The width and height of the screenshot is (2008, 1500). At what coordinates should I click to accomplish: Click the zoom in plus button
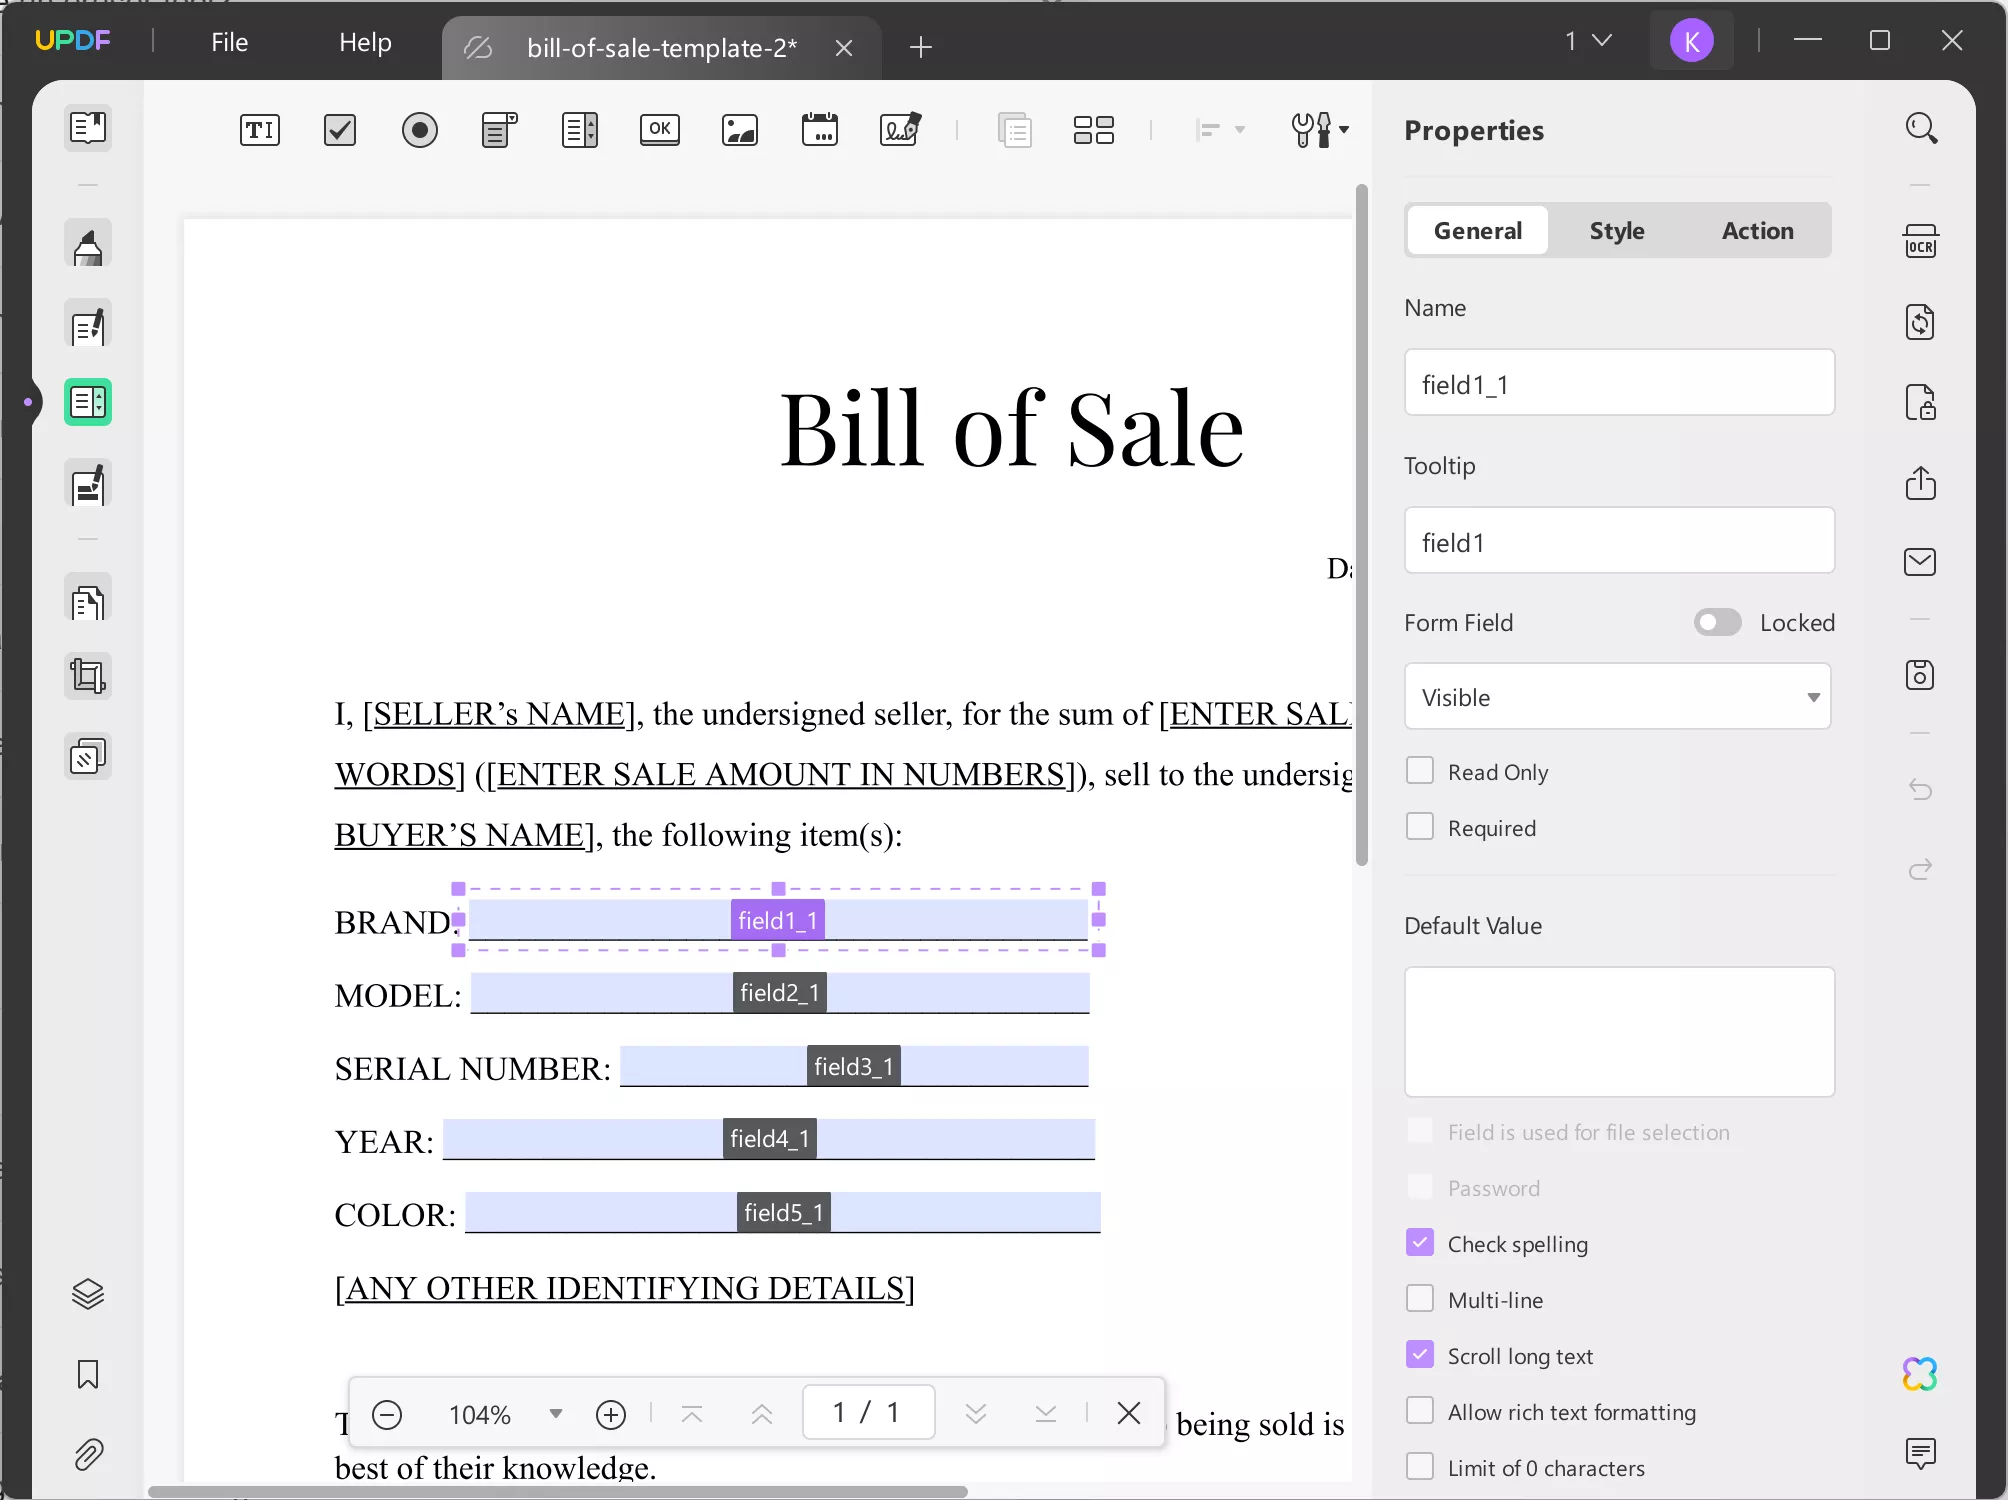(x=611, y=1414)
